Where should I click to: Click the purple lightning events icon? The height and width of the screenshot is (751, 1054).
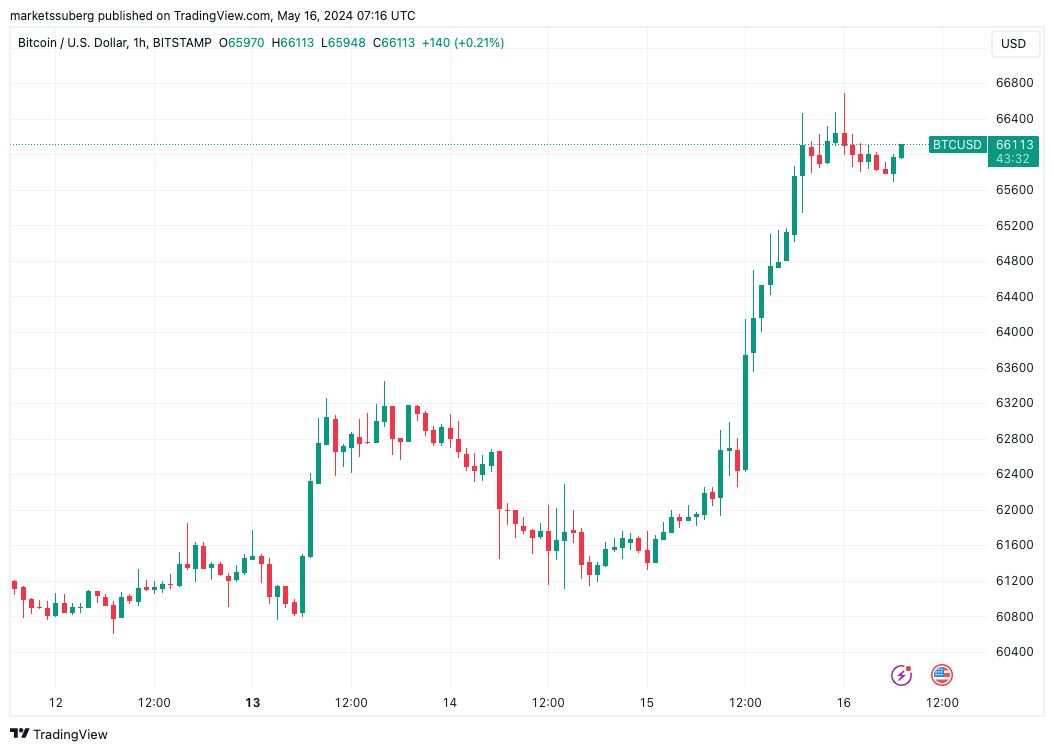pyautogui.click(x=901, y=675)
